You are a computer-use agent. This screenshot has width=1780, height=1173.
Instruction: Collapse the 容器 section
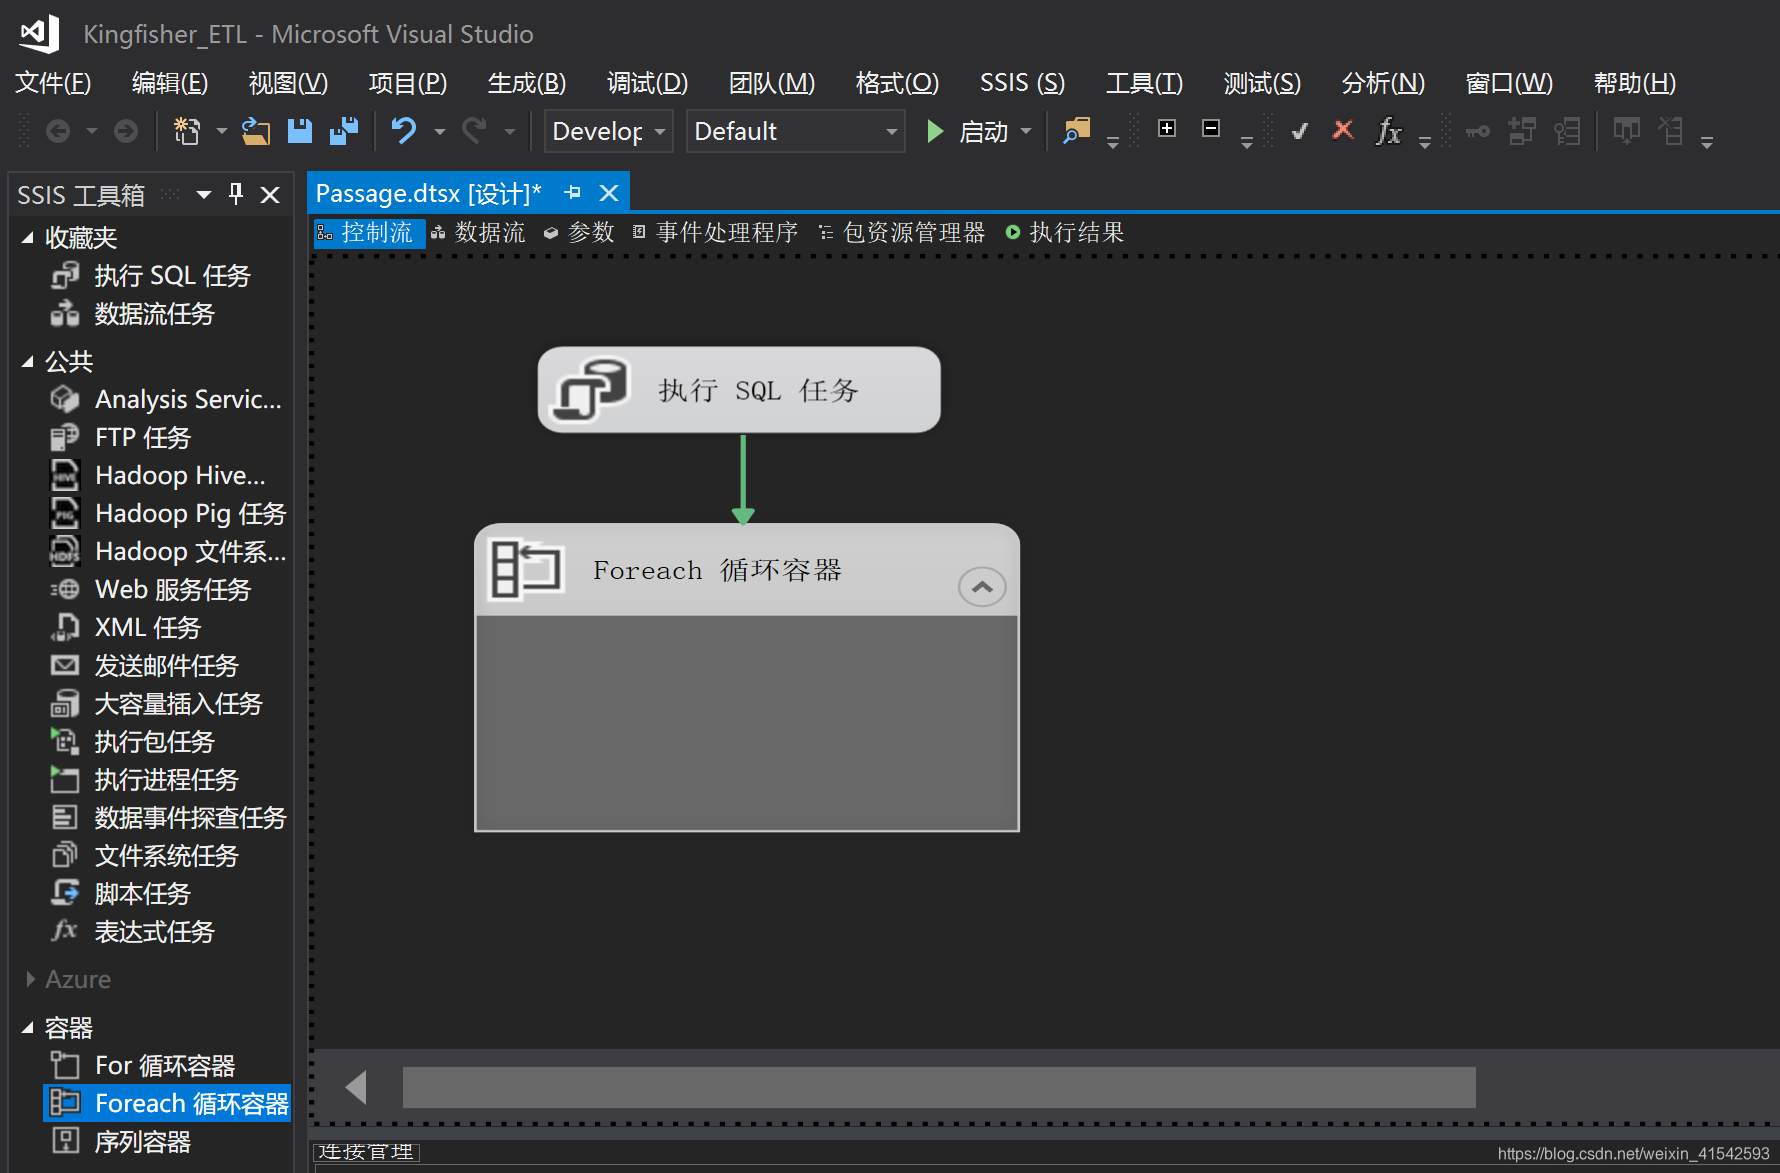tap(28, 1028)
